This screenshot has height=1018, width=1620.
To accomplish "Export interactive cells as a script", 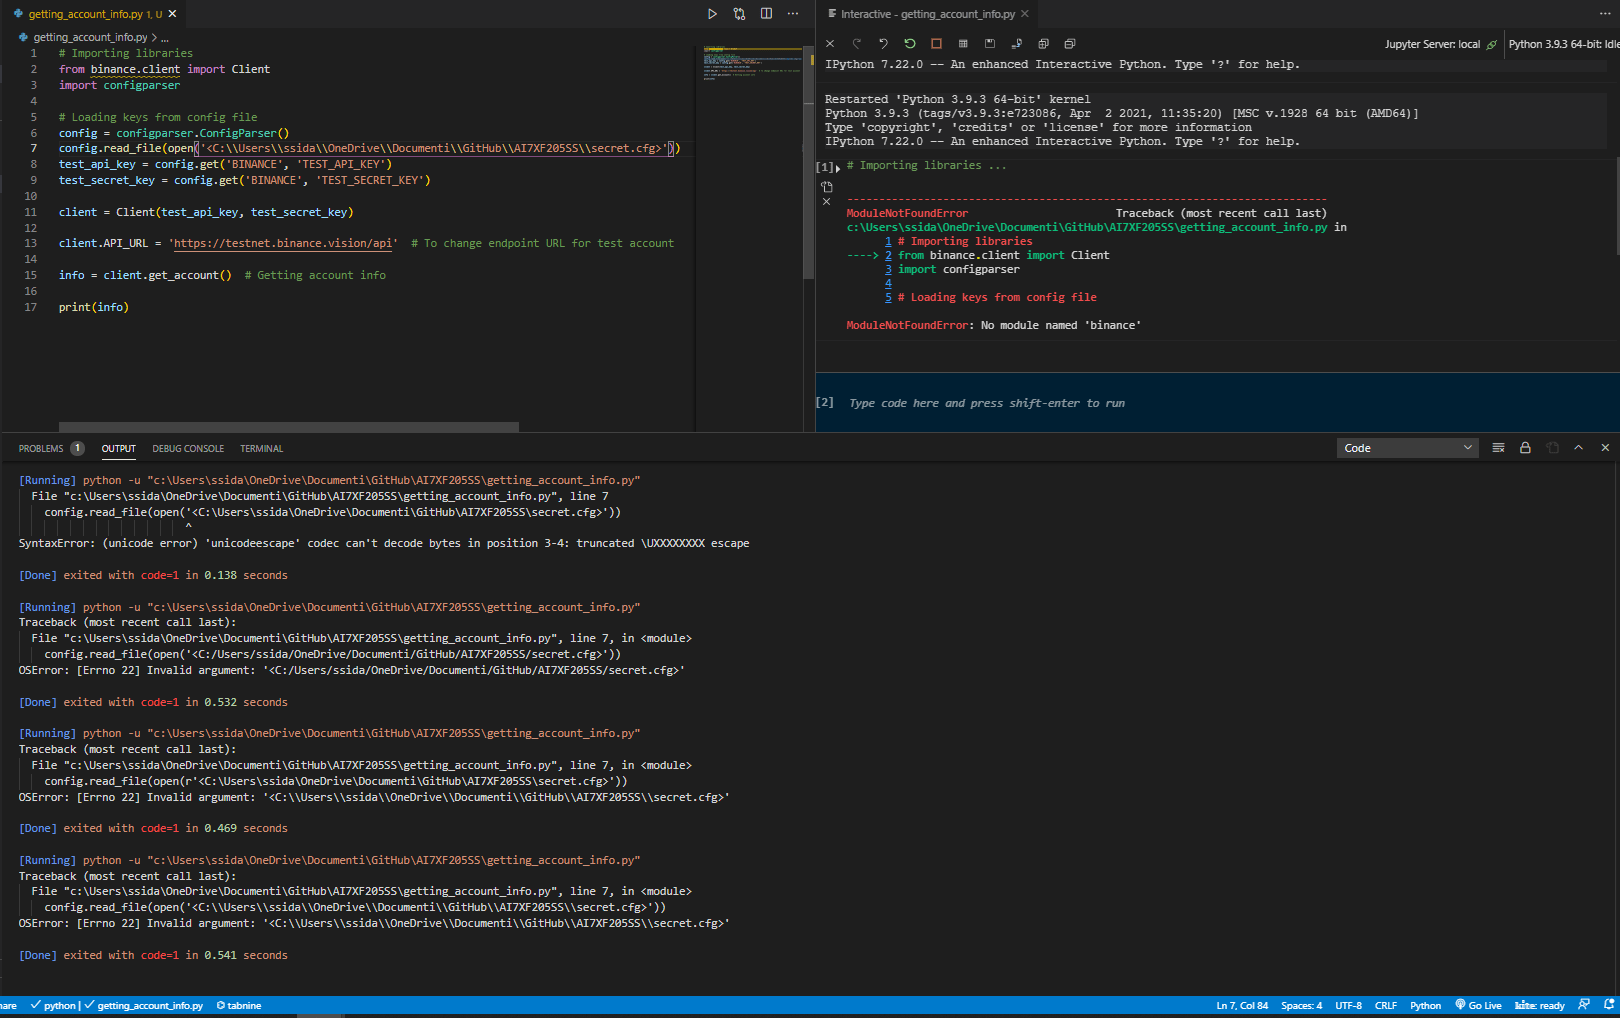I will (1017, 44).
